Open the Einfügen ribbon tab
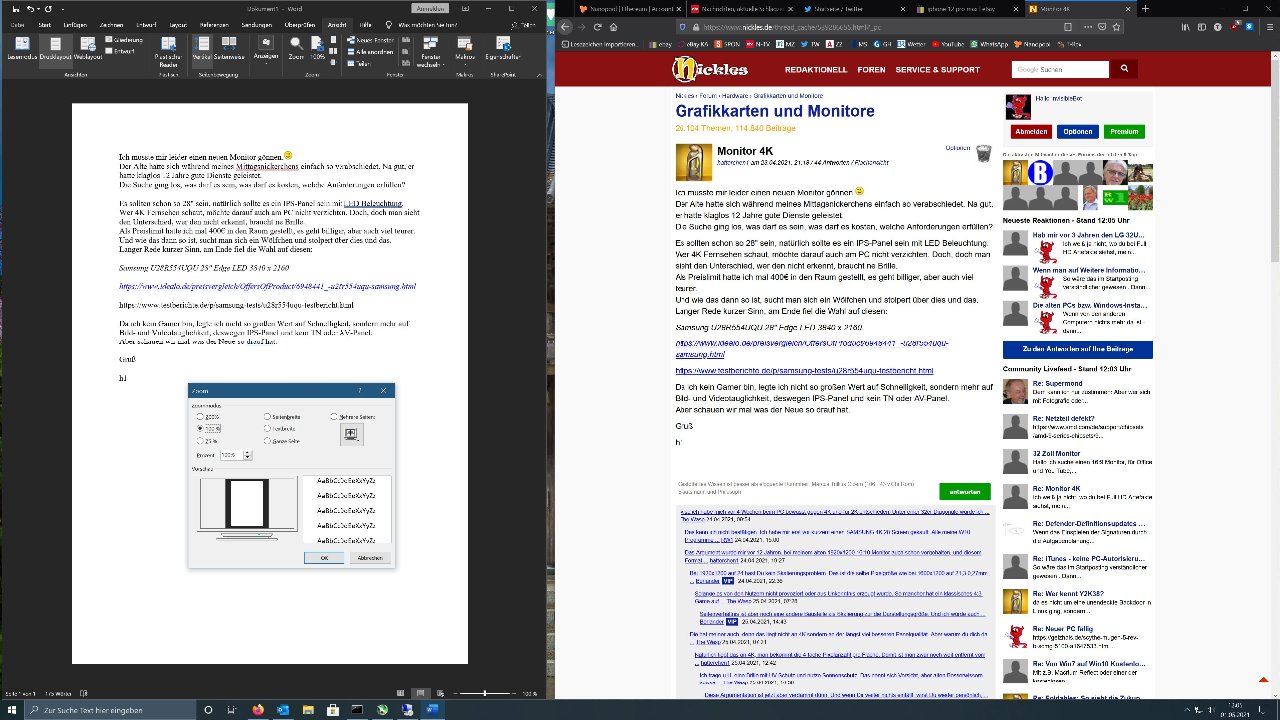This screenshot has height=720, width=1280. click(x=74, y=23)
